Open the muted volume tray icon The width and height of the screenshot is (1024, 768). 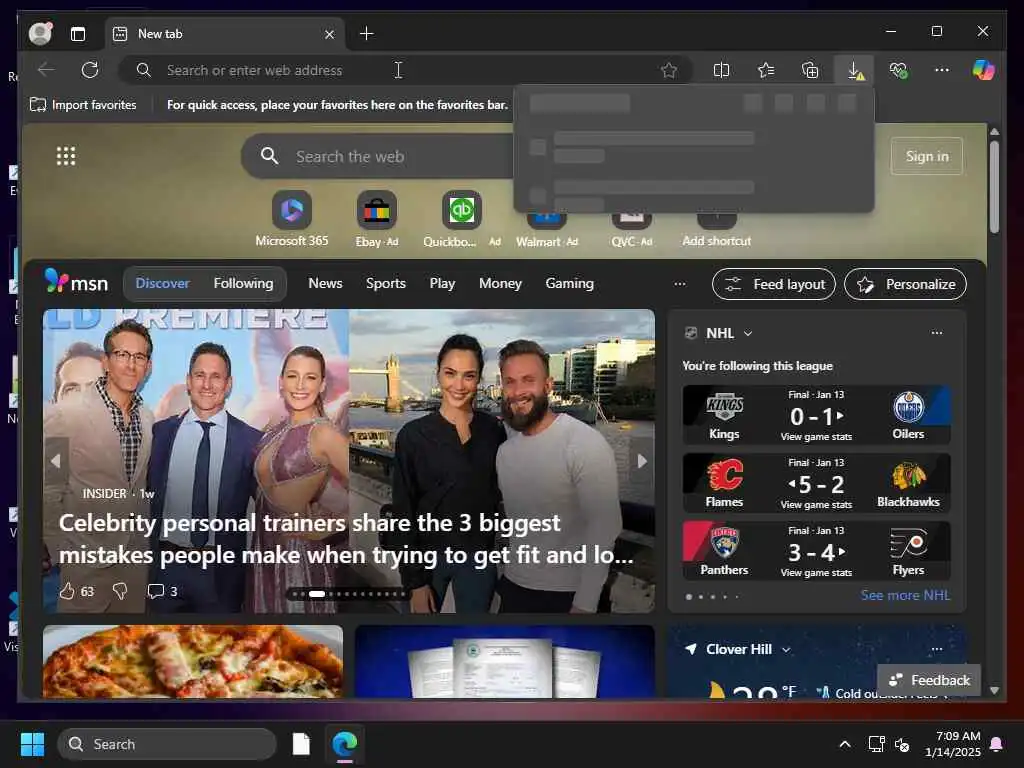point(902,744)
